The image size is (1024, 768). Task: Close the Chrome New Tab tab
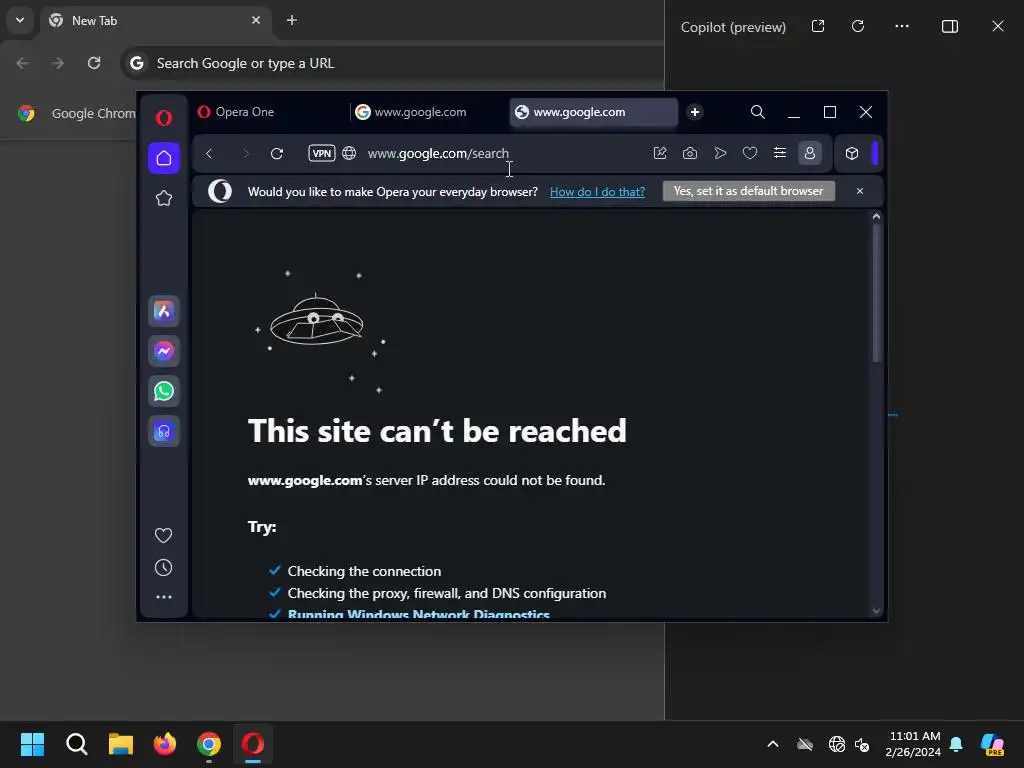tap(256, 20)
